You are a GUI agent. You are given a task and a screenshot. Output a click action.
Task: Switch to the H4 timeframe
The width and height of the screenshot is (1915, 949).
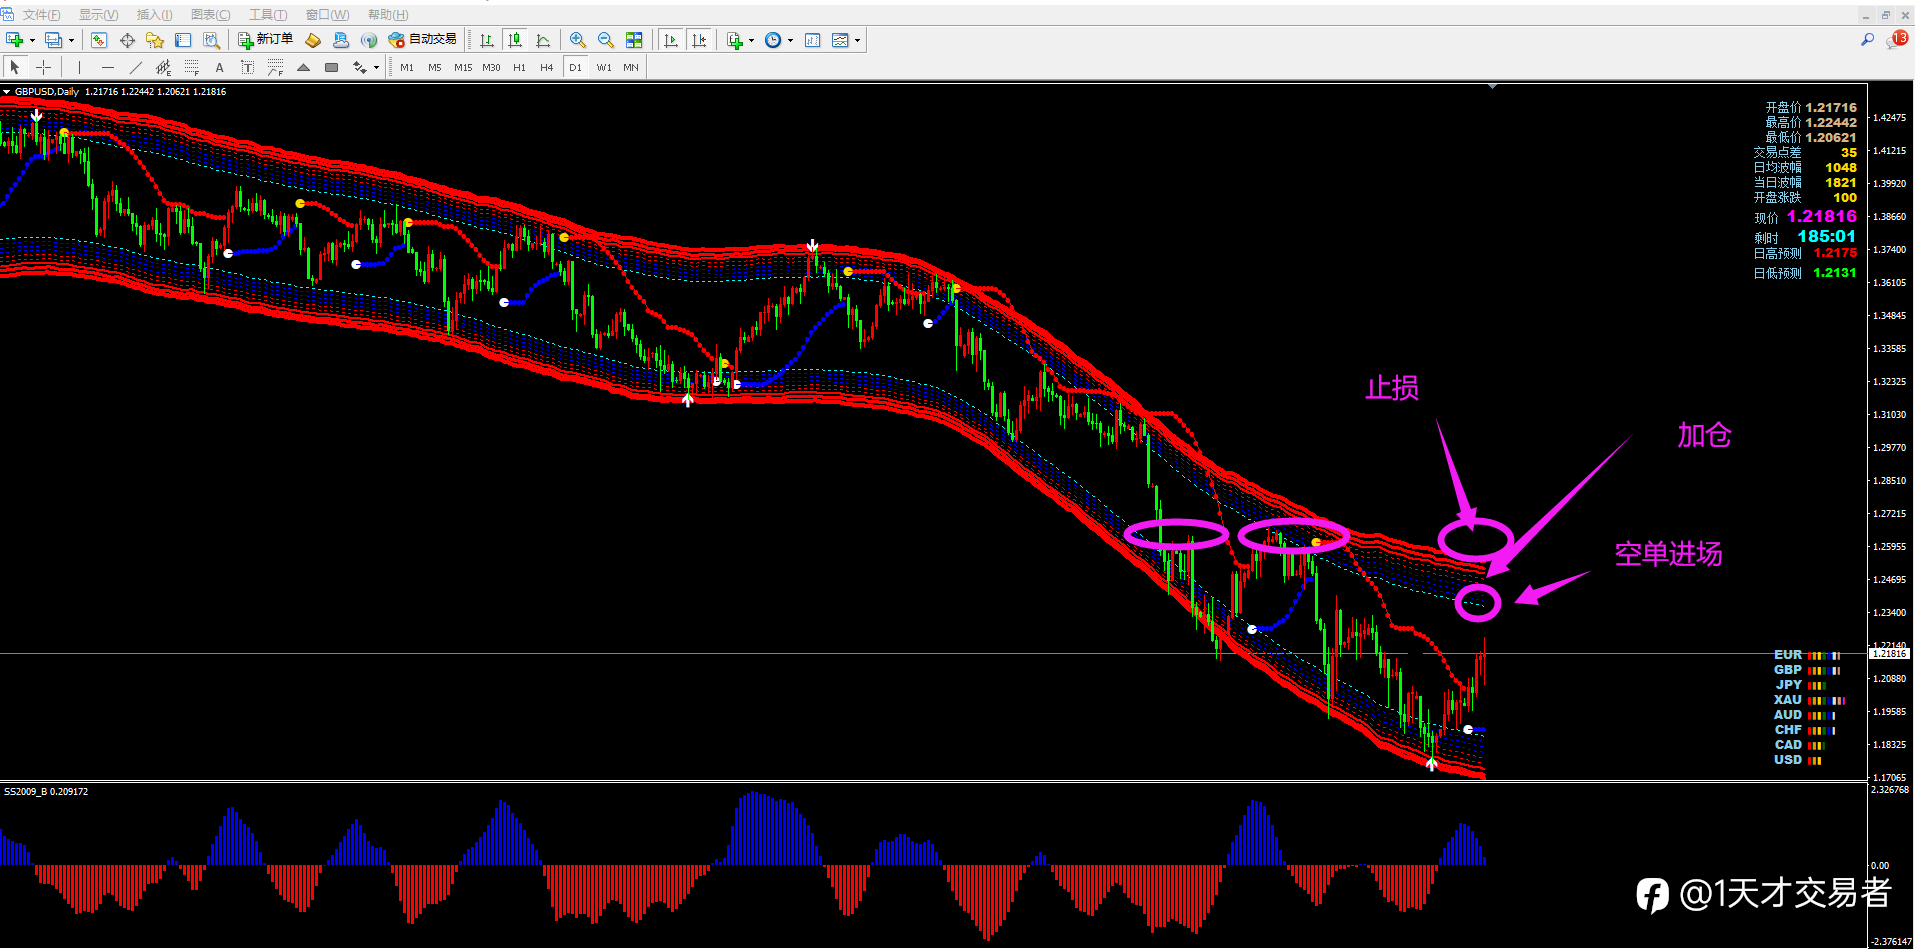tap(547, 67)
